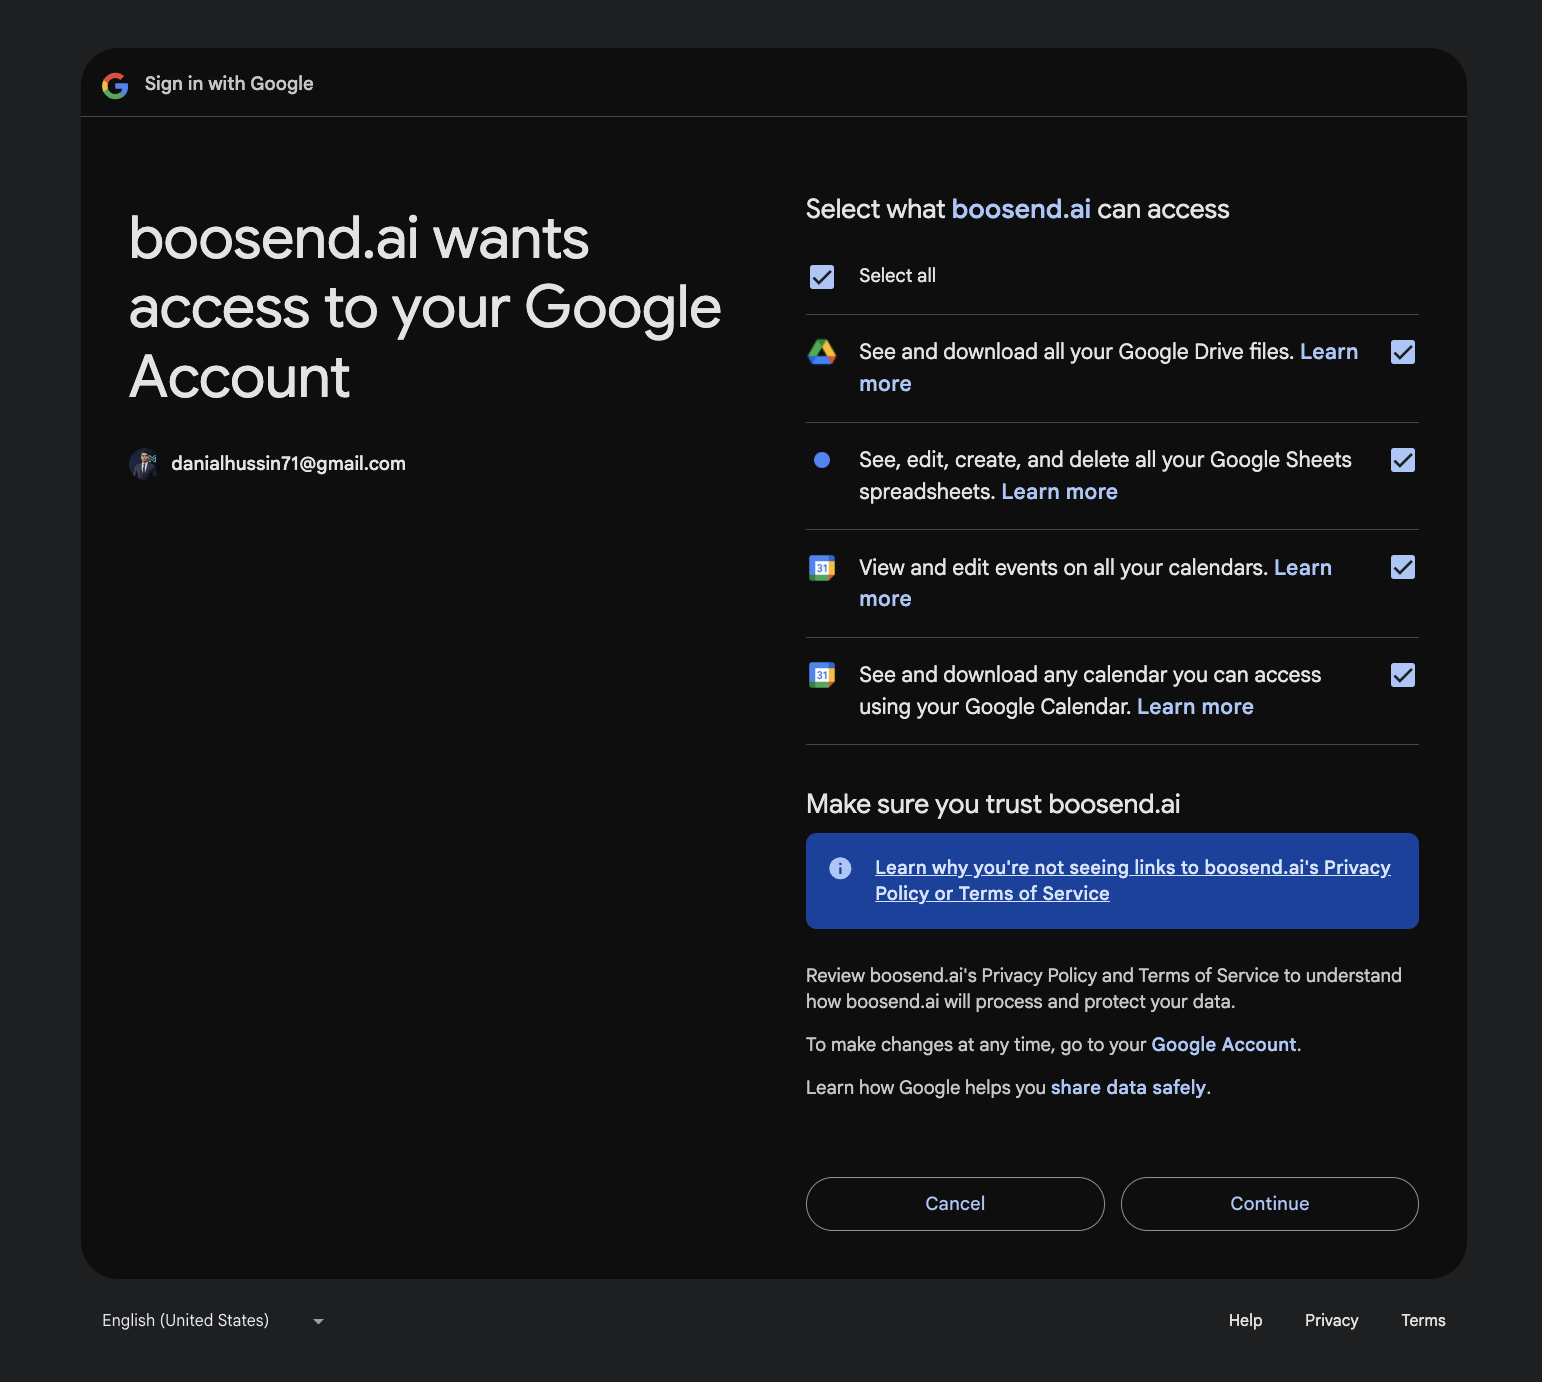Image resolution: width=1542 pixels, height=1382 pixels.
Task: Disable the Google Drive files permission
Action: [1403, 352]
